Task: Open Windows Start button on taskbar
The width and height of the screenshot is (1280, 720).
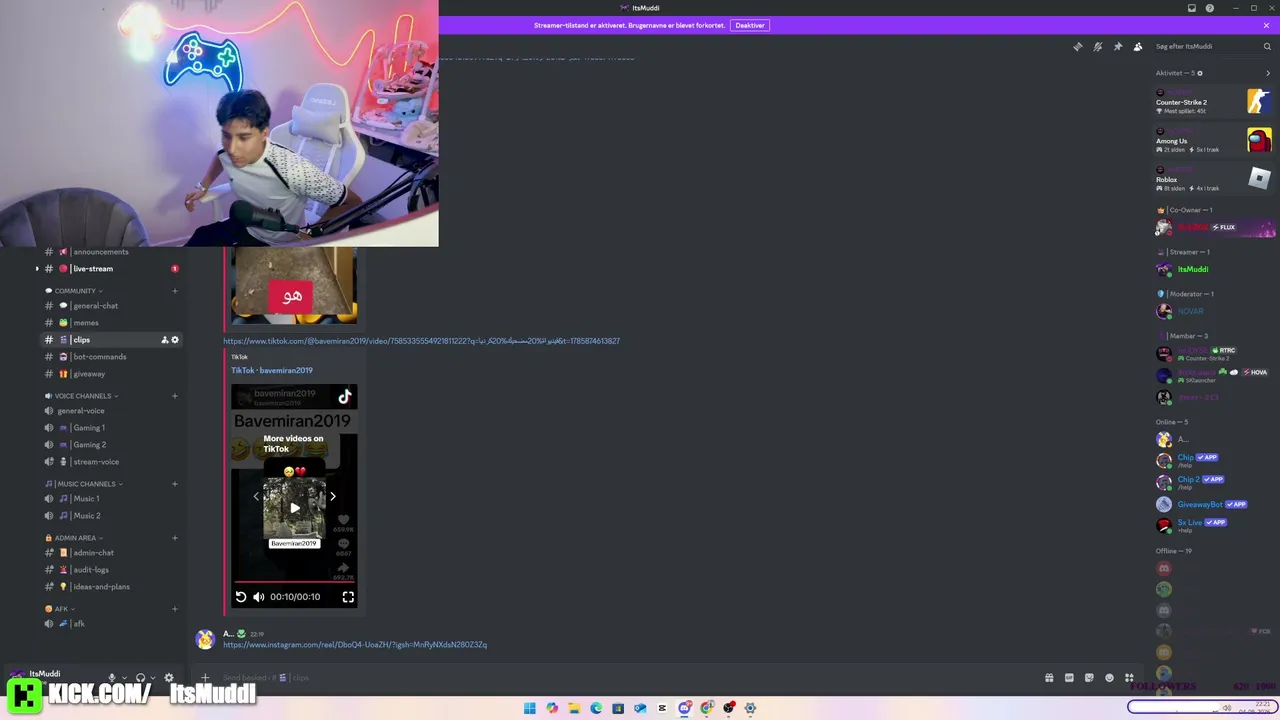Action: [x=530, y=708]
